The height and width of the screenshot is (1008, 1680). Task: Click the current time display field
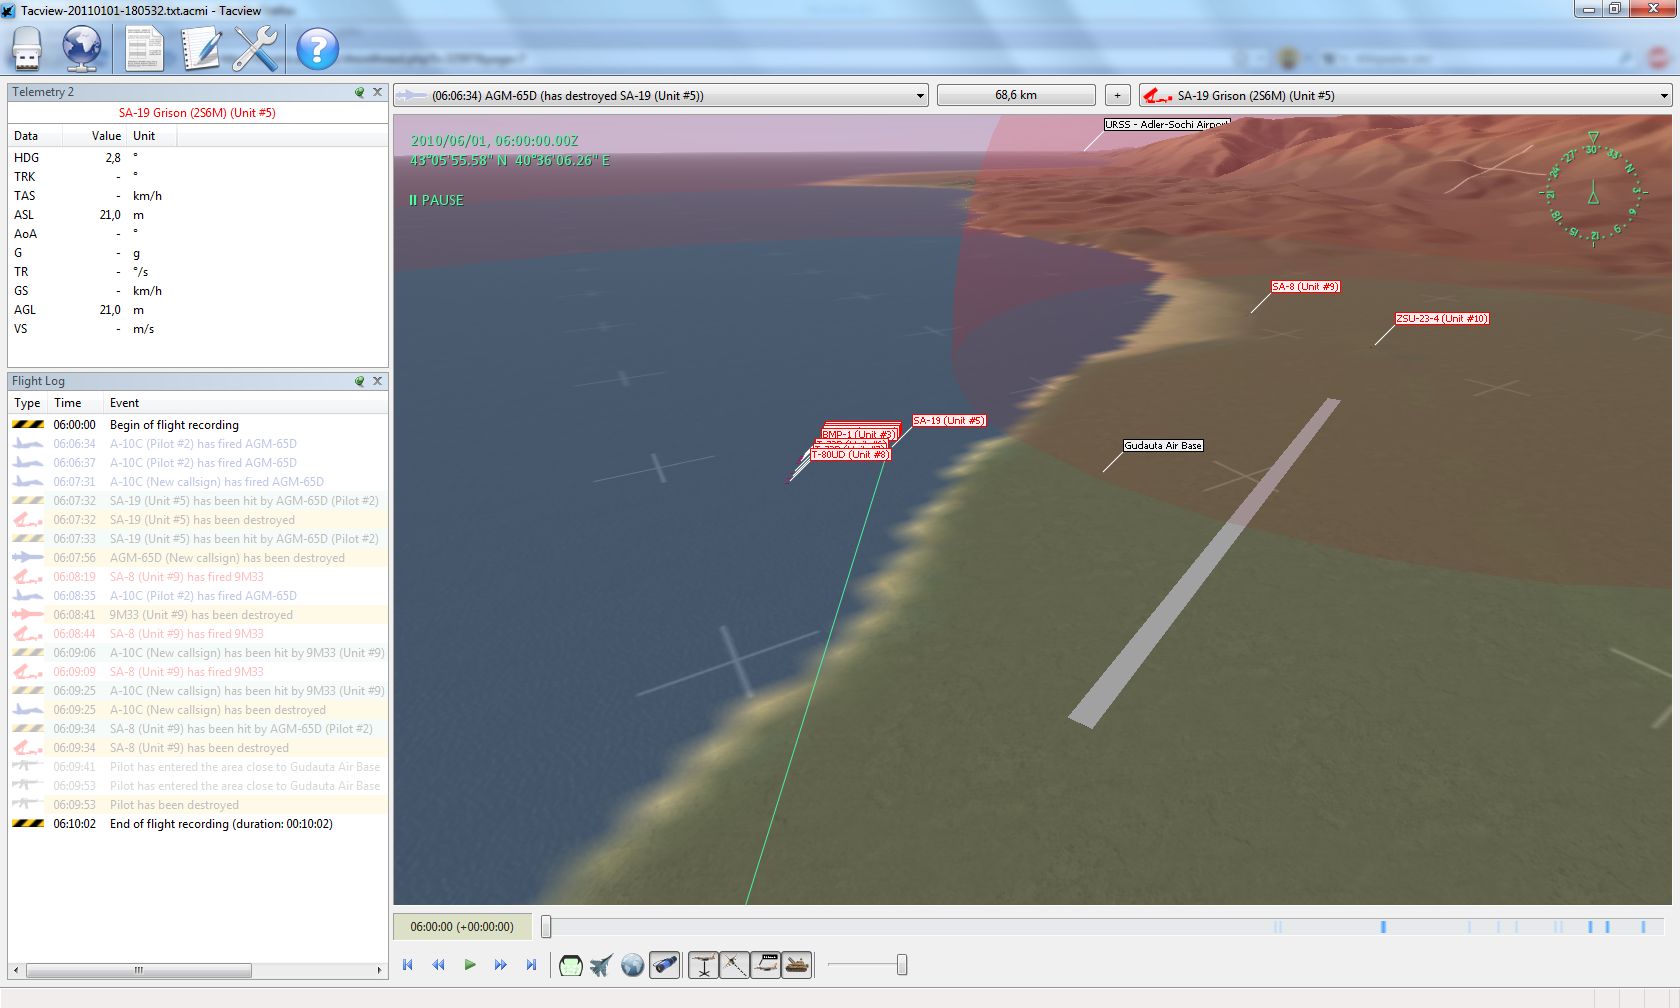[462, 927]
